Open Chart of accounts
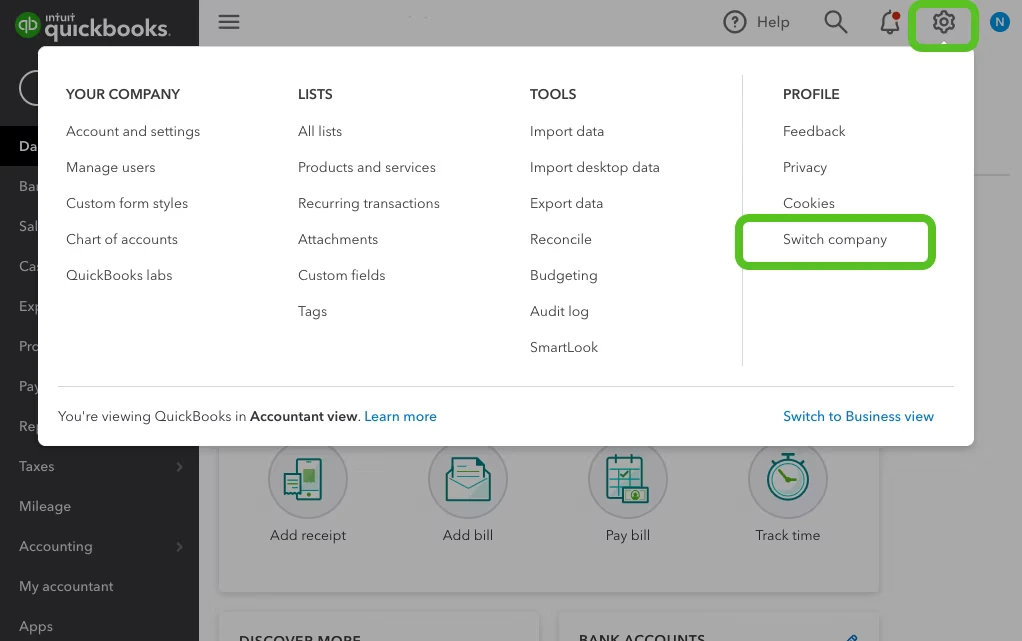1022x641 pixels. click(x=121, y=239)
